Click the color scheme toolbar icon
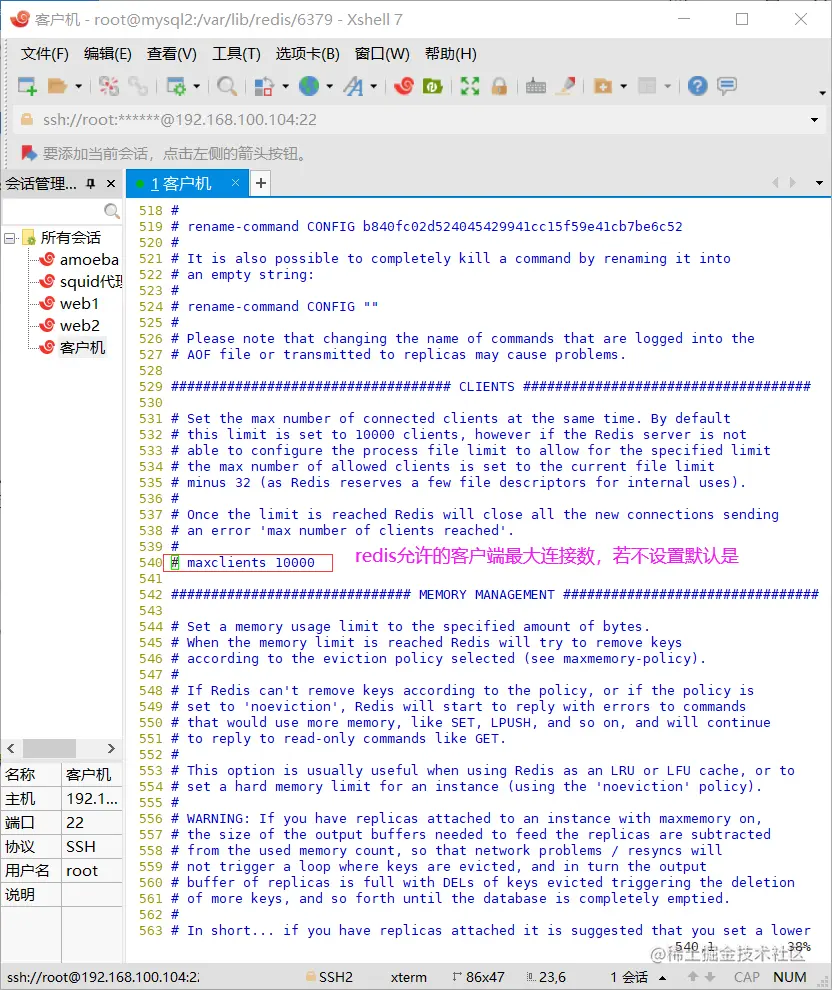This screenshot has height=990, width=832. (x=263, y=86)
